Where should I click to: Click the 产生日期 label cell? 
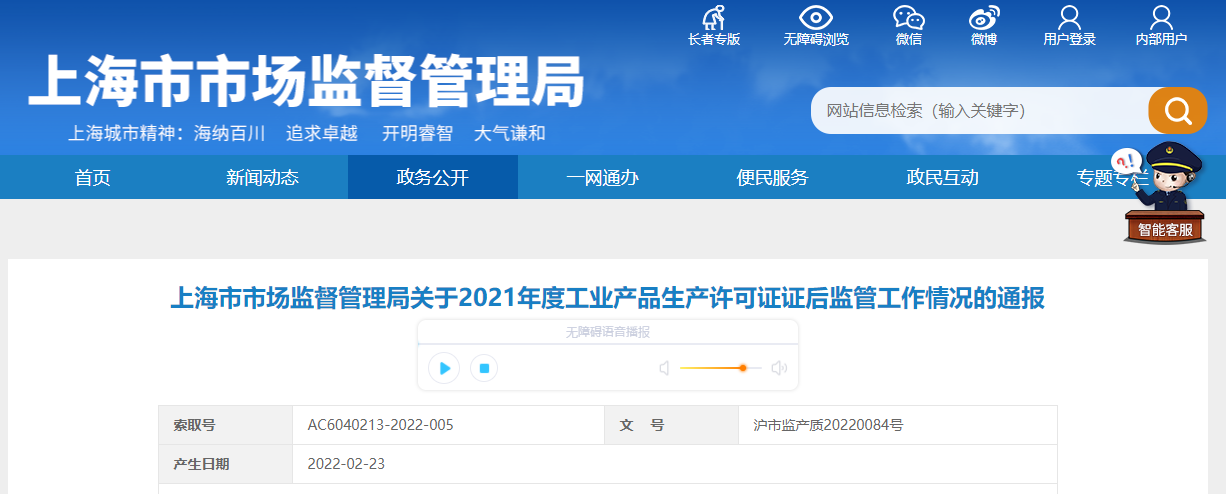[x=225, y=464]
